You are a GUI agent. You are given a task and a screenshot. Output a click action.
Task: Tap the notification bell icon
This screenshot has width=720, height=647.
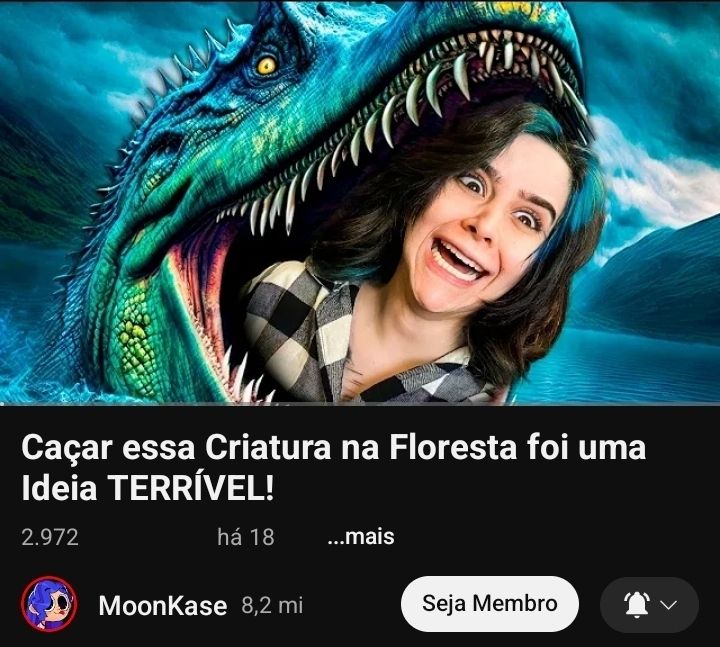636,604
